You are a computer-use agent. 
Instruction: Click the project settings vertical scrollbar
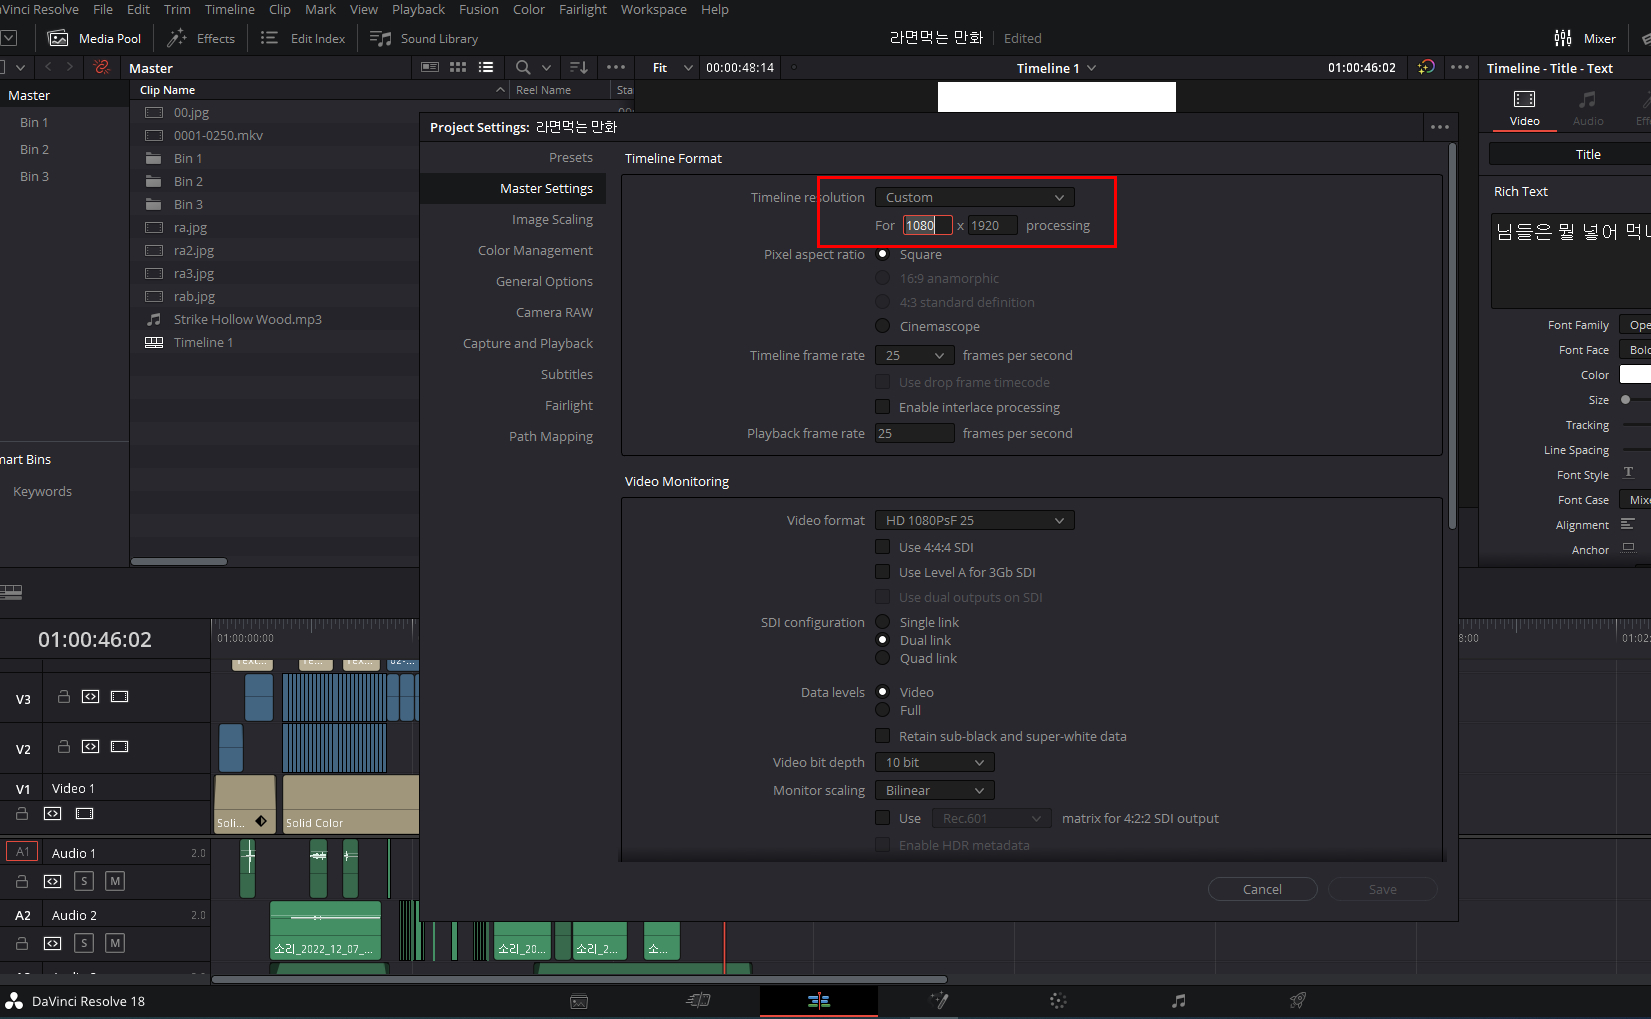[x=1452, y=336]
